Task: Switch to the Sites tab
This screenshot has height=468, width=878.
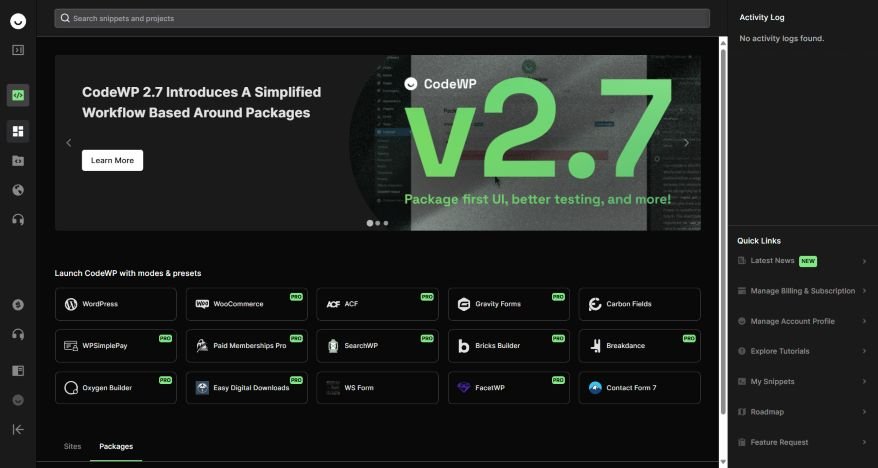Action: (72, 446)
